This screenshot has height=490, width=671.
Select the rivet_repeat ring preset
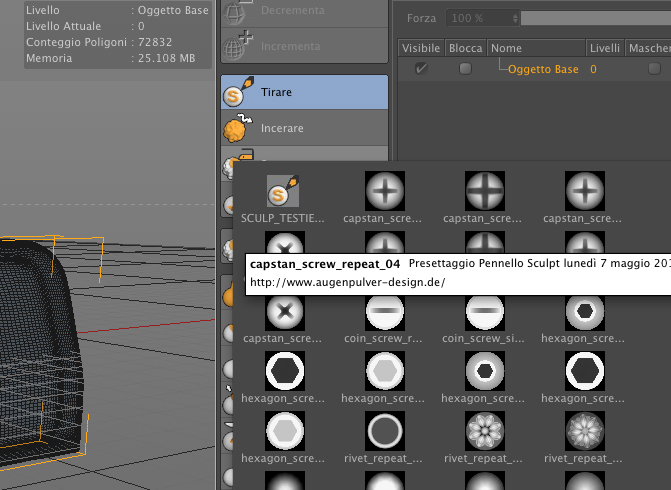tap(385, 431)
